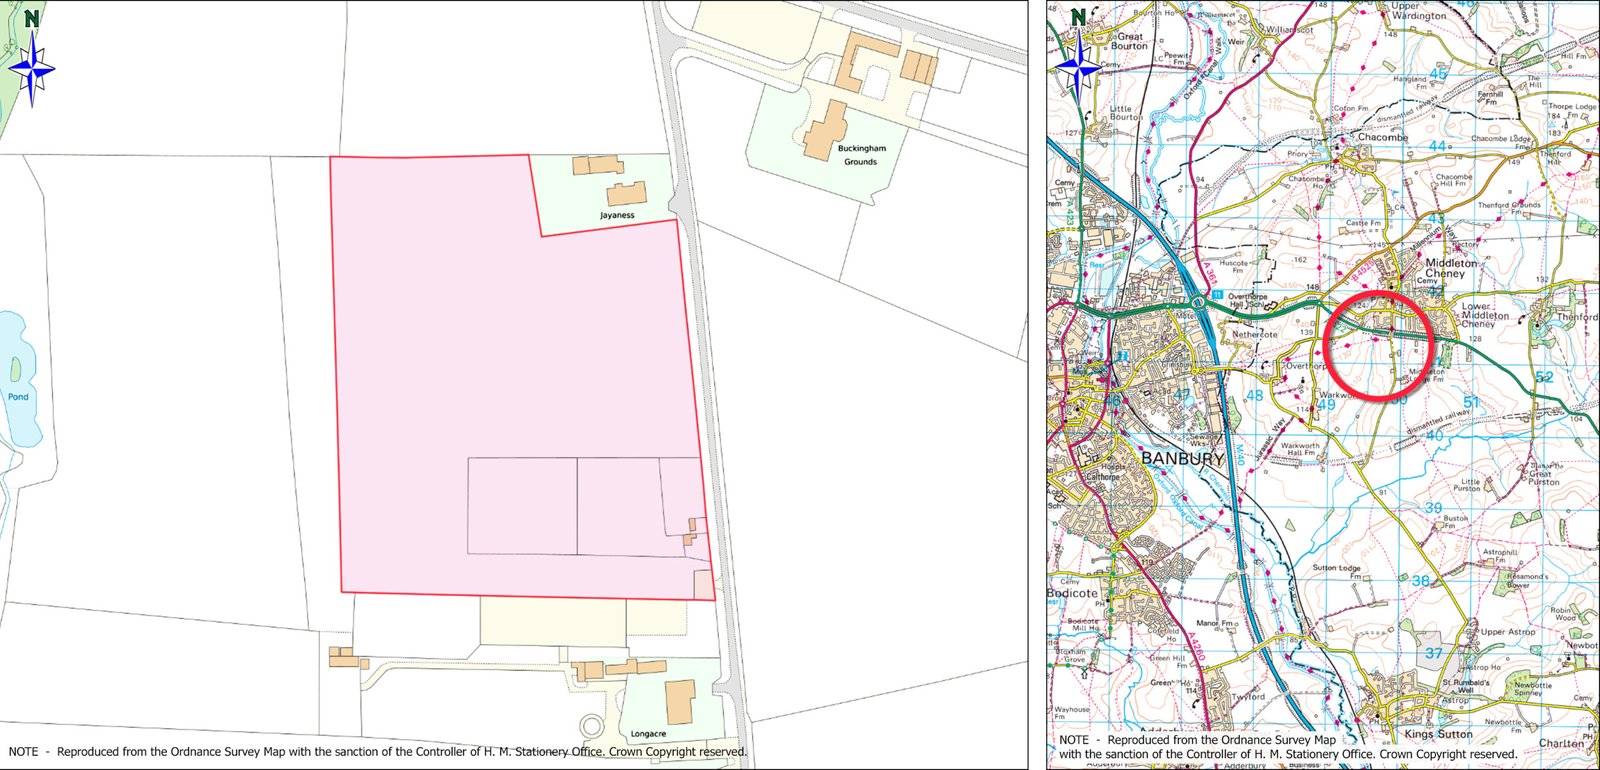Click the Longacre label
Viewport: 1600px width, 770px height.
(x=648, y=733)
